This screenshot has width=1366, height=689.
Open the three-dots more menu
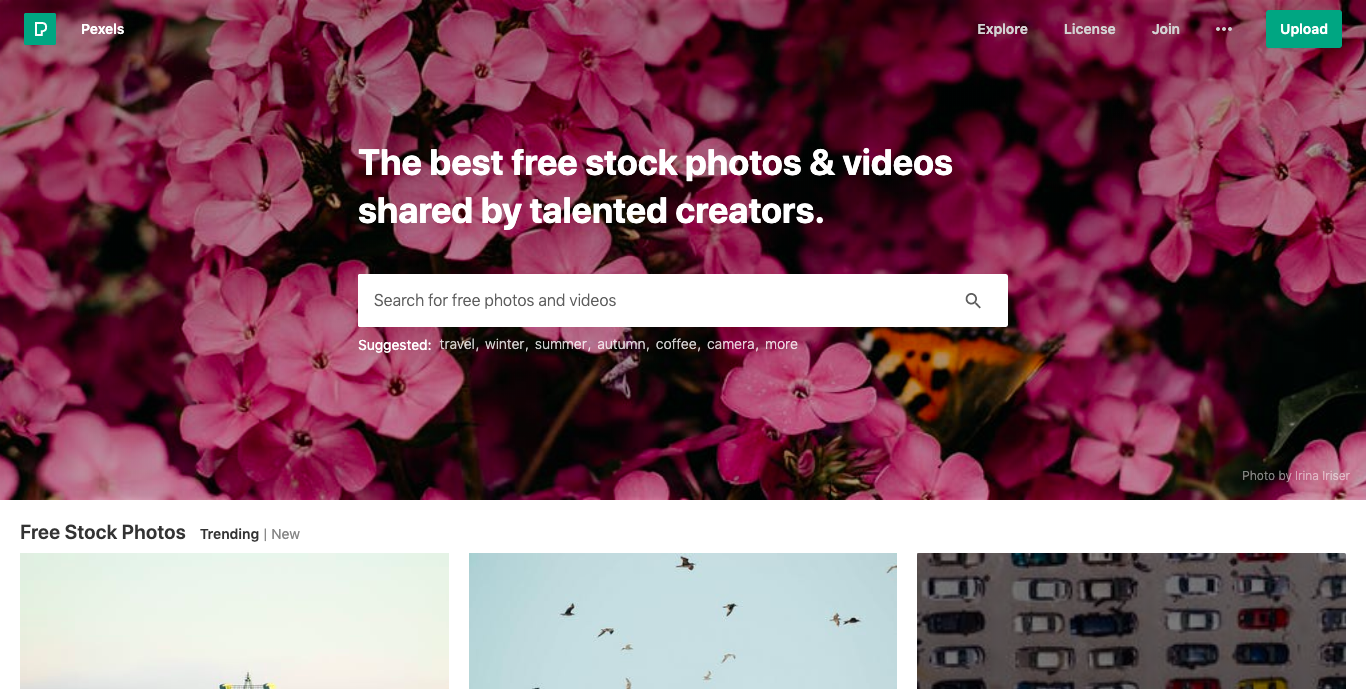click(1223, 29)
